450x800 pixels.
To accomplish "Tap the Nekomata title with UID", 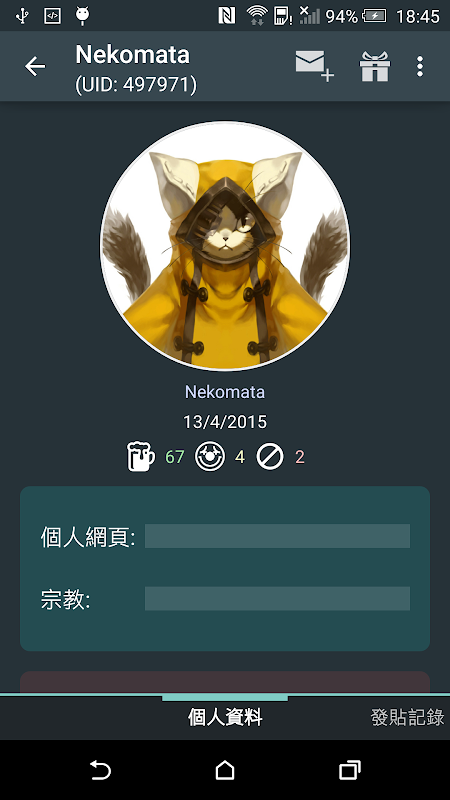I will (x=136, y=68).
